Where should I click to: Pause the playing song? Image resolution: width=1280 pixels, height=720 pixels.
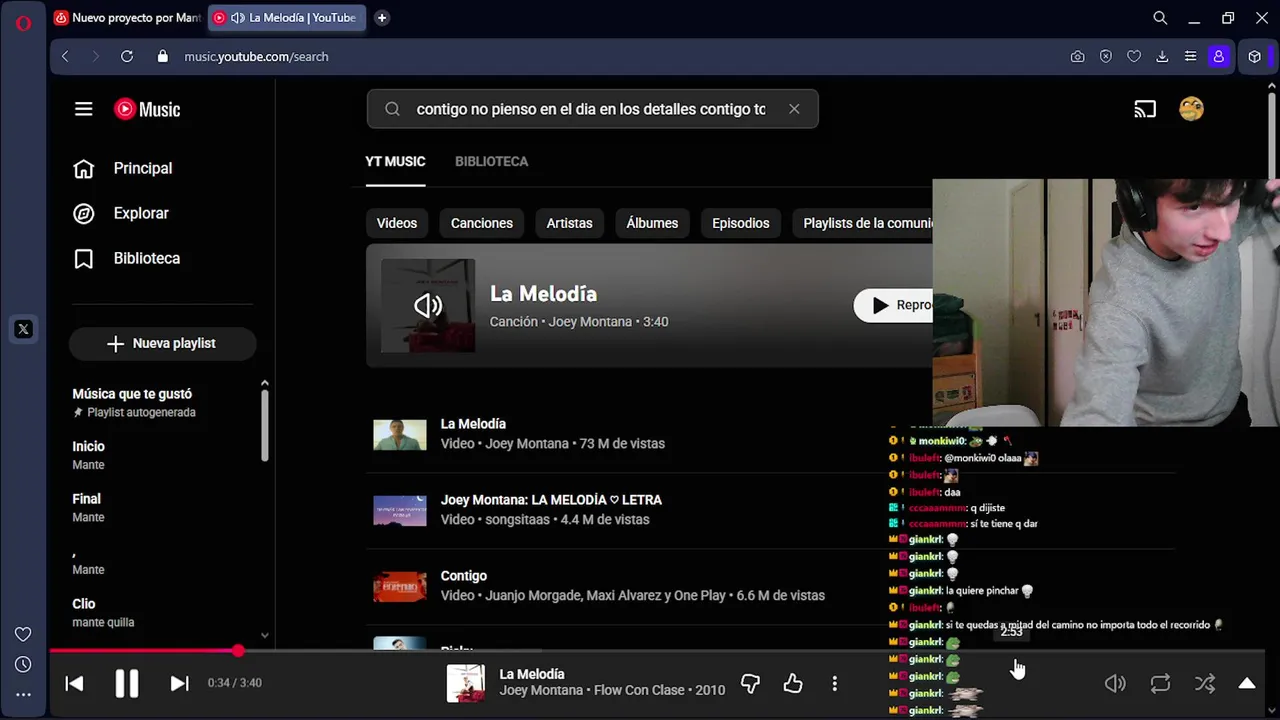127,683
